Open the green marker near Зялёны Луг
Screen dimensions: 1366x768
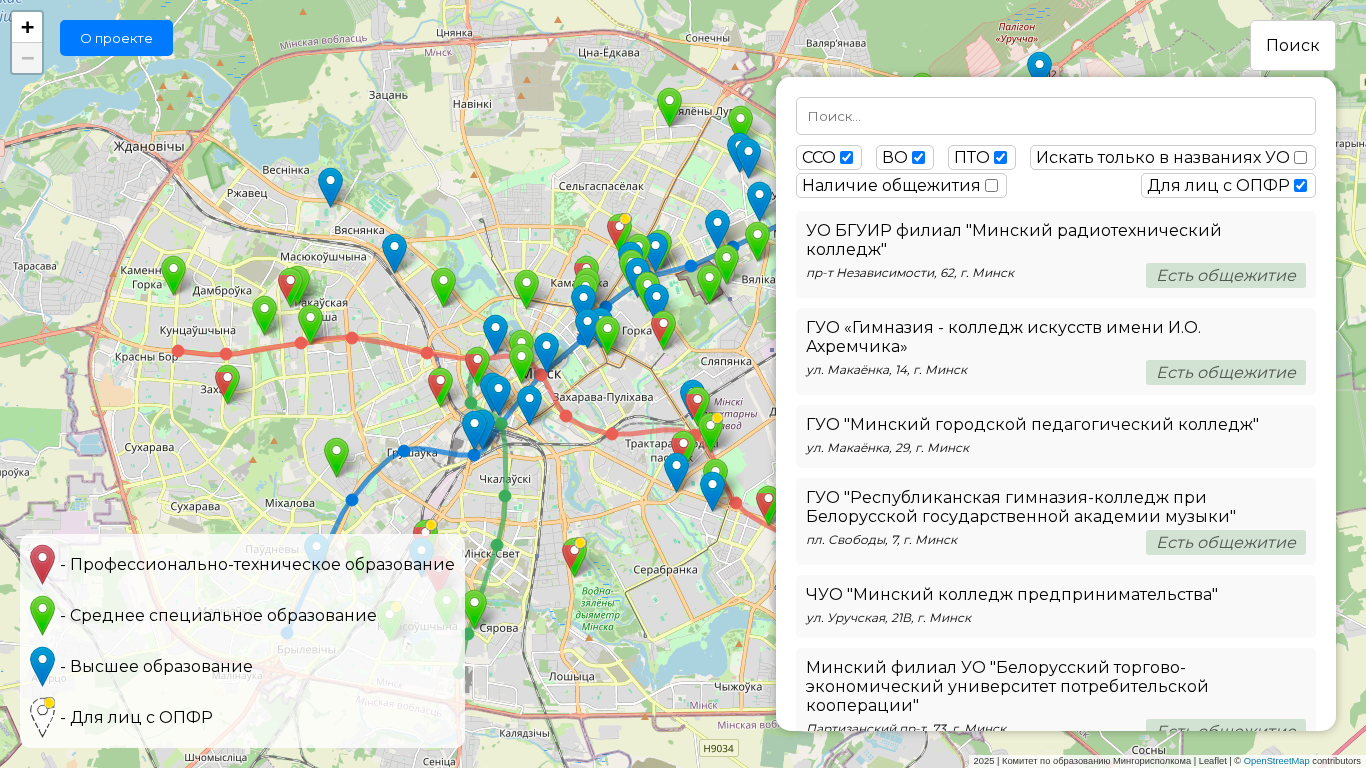pos(669,104)
